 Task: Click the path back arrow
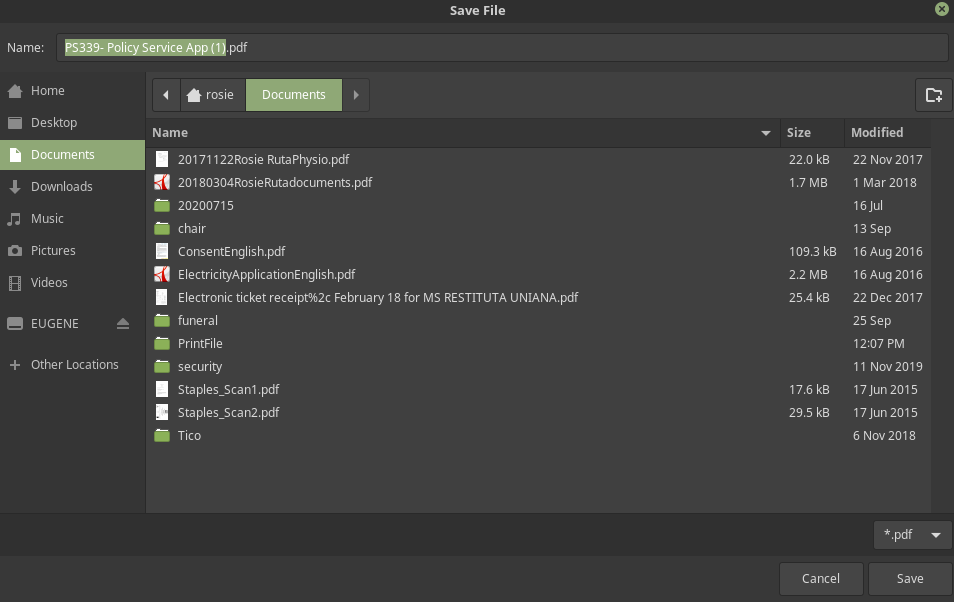coord(166,95)
